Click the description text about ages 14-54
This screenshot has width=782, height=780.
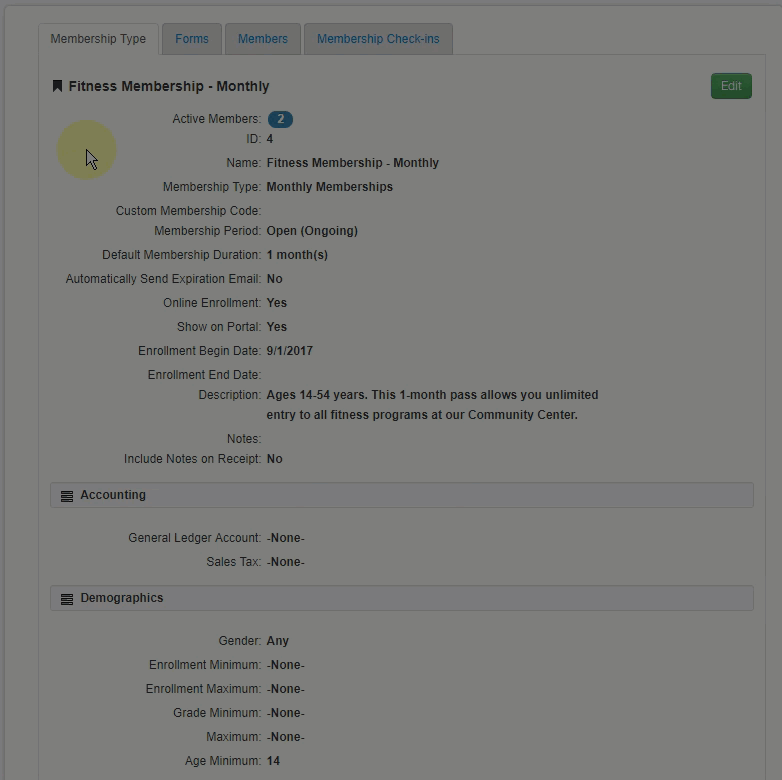click(x=432, y=405)
